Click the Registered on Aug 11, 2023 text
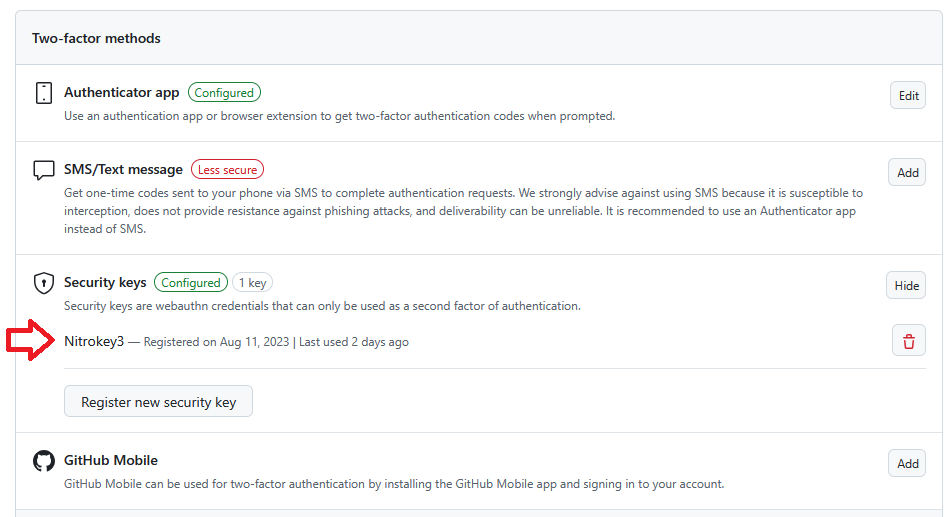Viewport: 946px width, 517px height. pos(216,342)
